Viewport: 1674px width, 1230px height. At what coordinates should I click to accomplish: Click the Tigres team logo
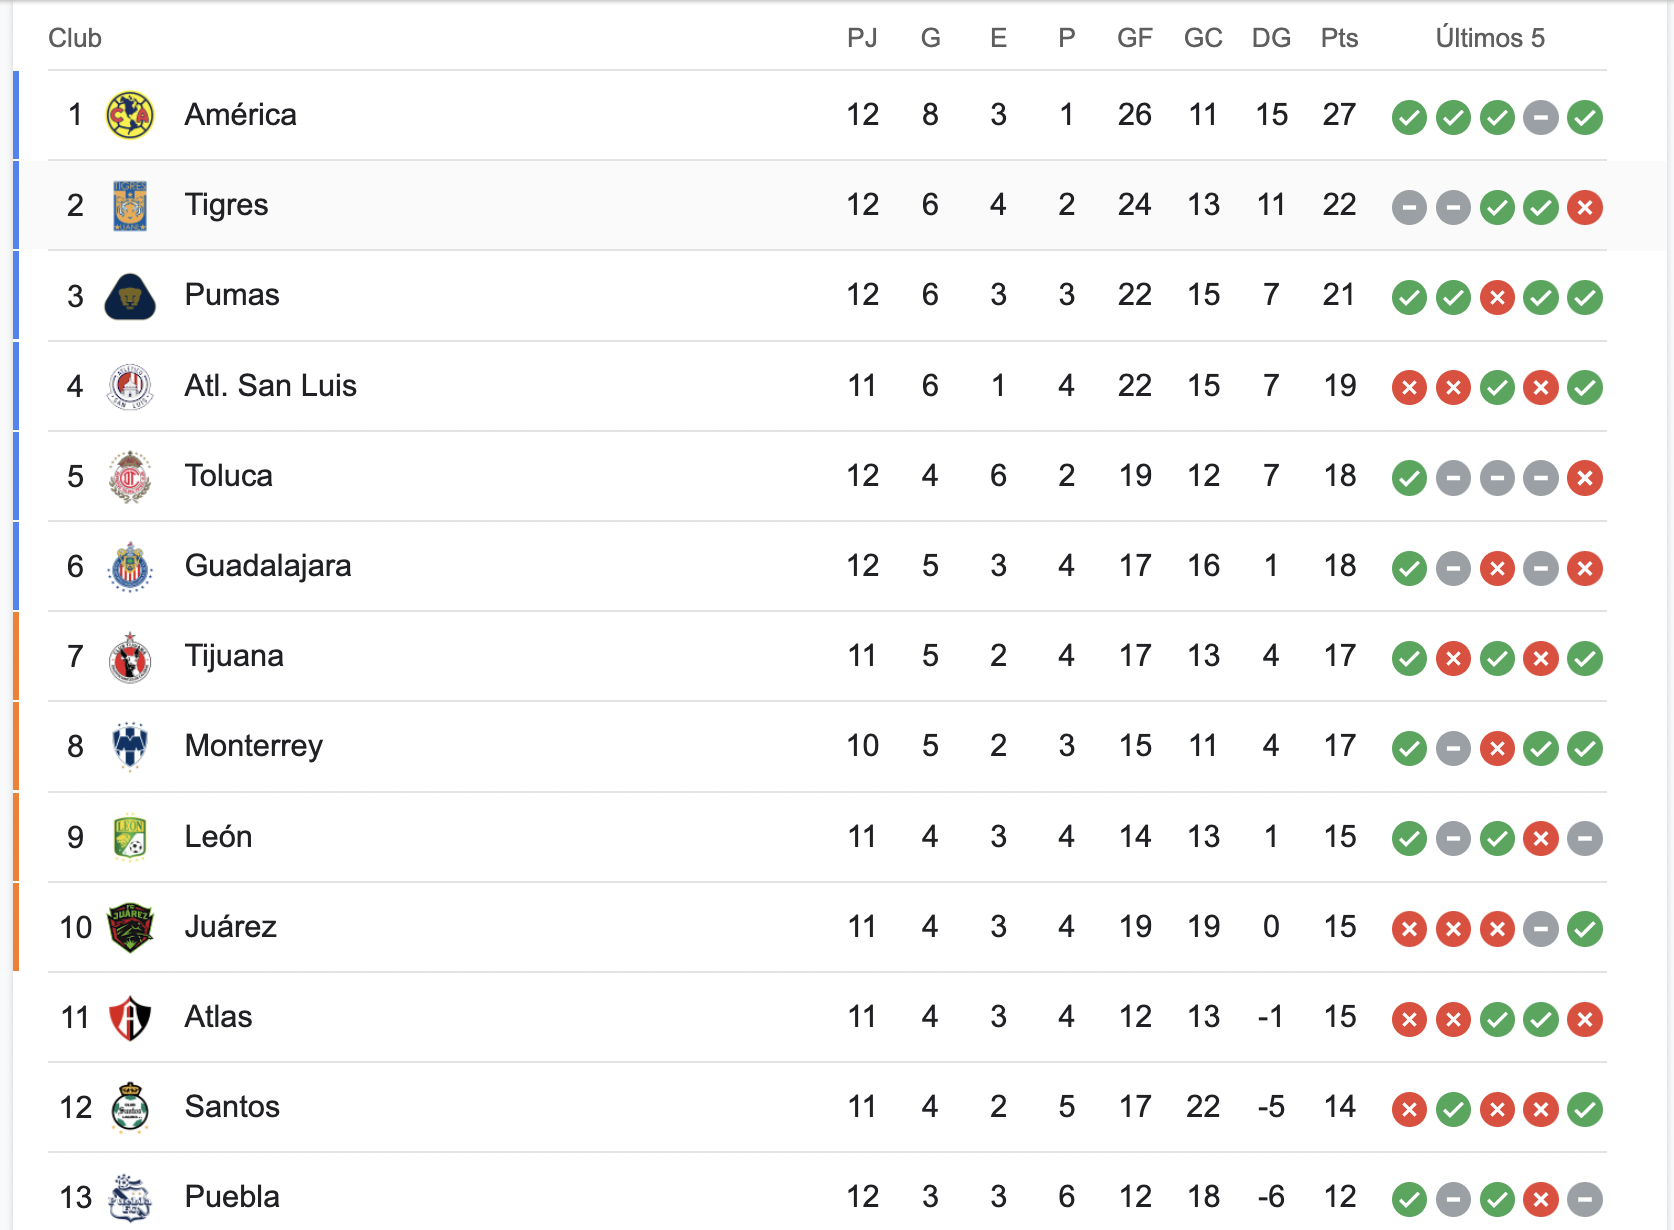(x=130, y=206)
